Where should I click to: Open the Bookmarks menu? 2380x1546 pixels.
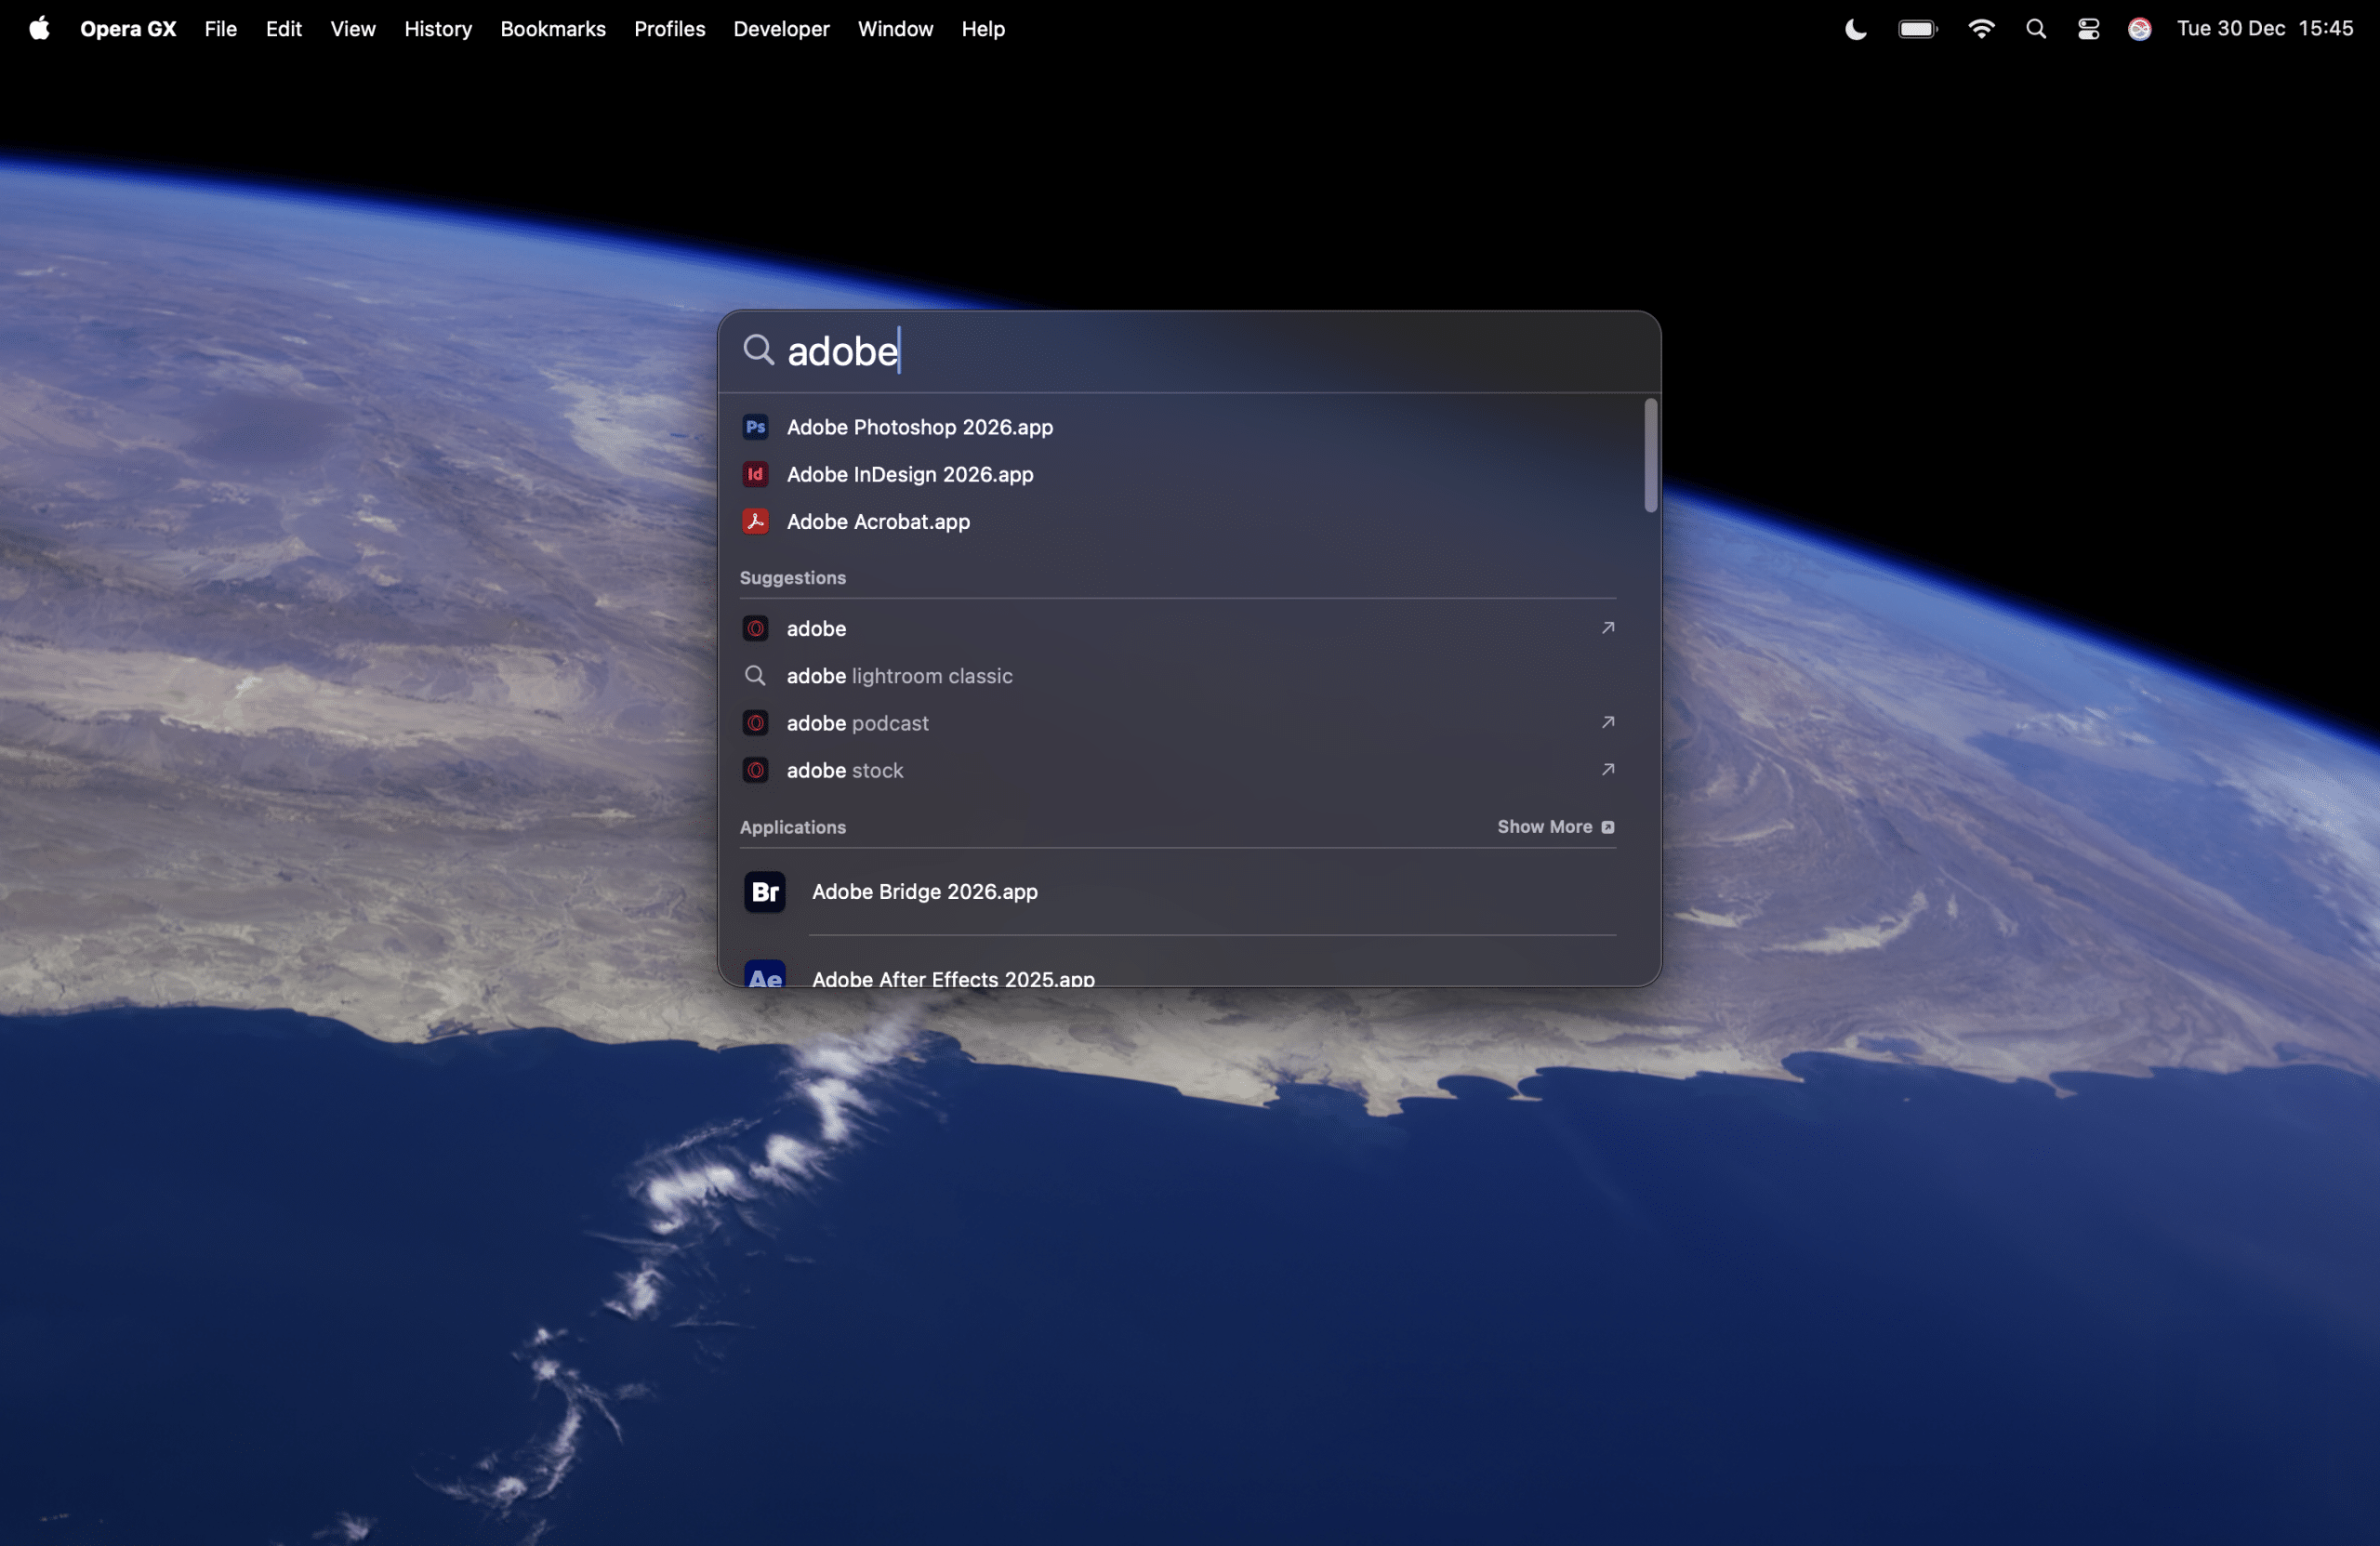tap(552, 29)
